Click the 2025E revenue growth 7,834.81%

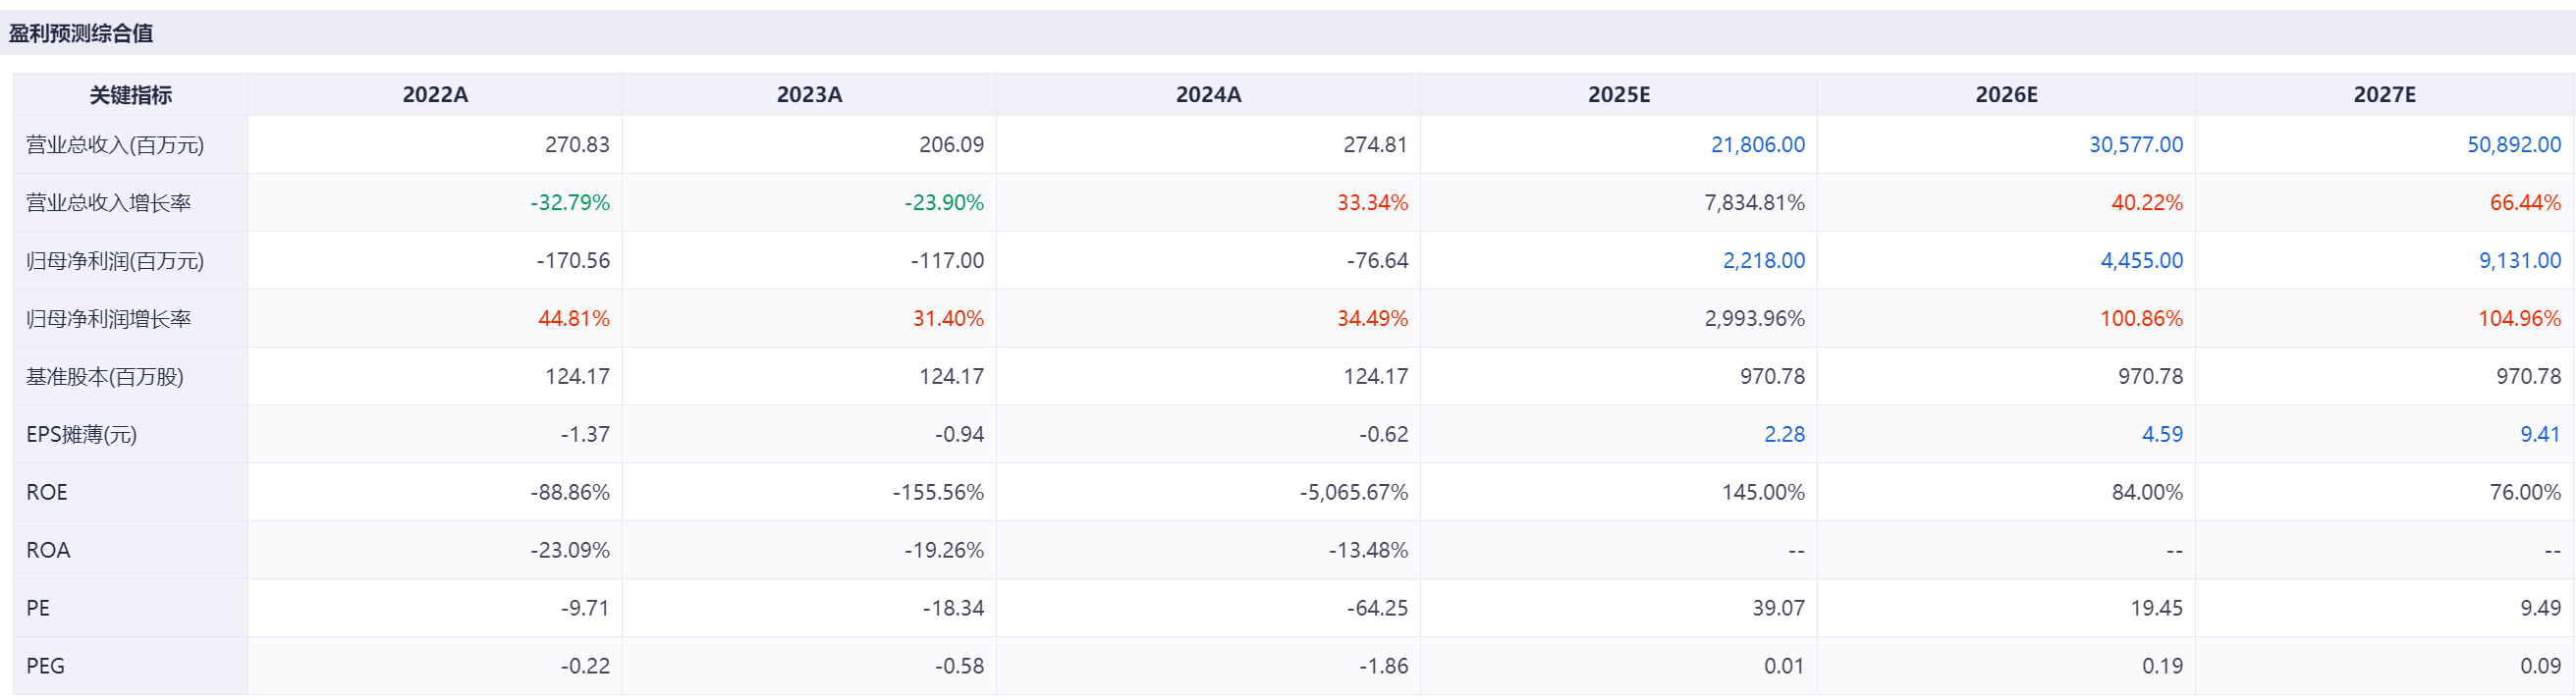click(x=1754, y=203)
